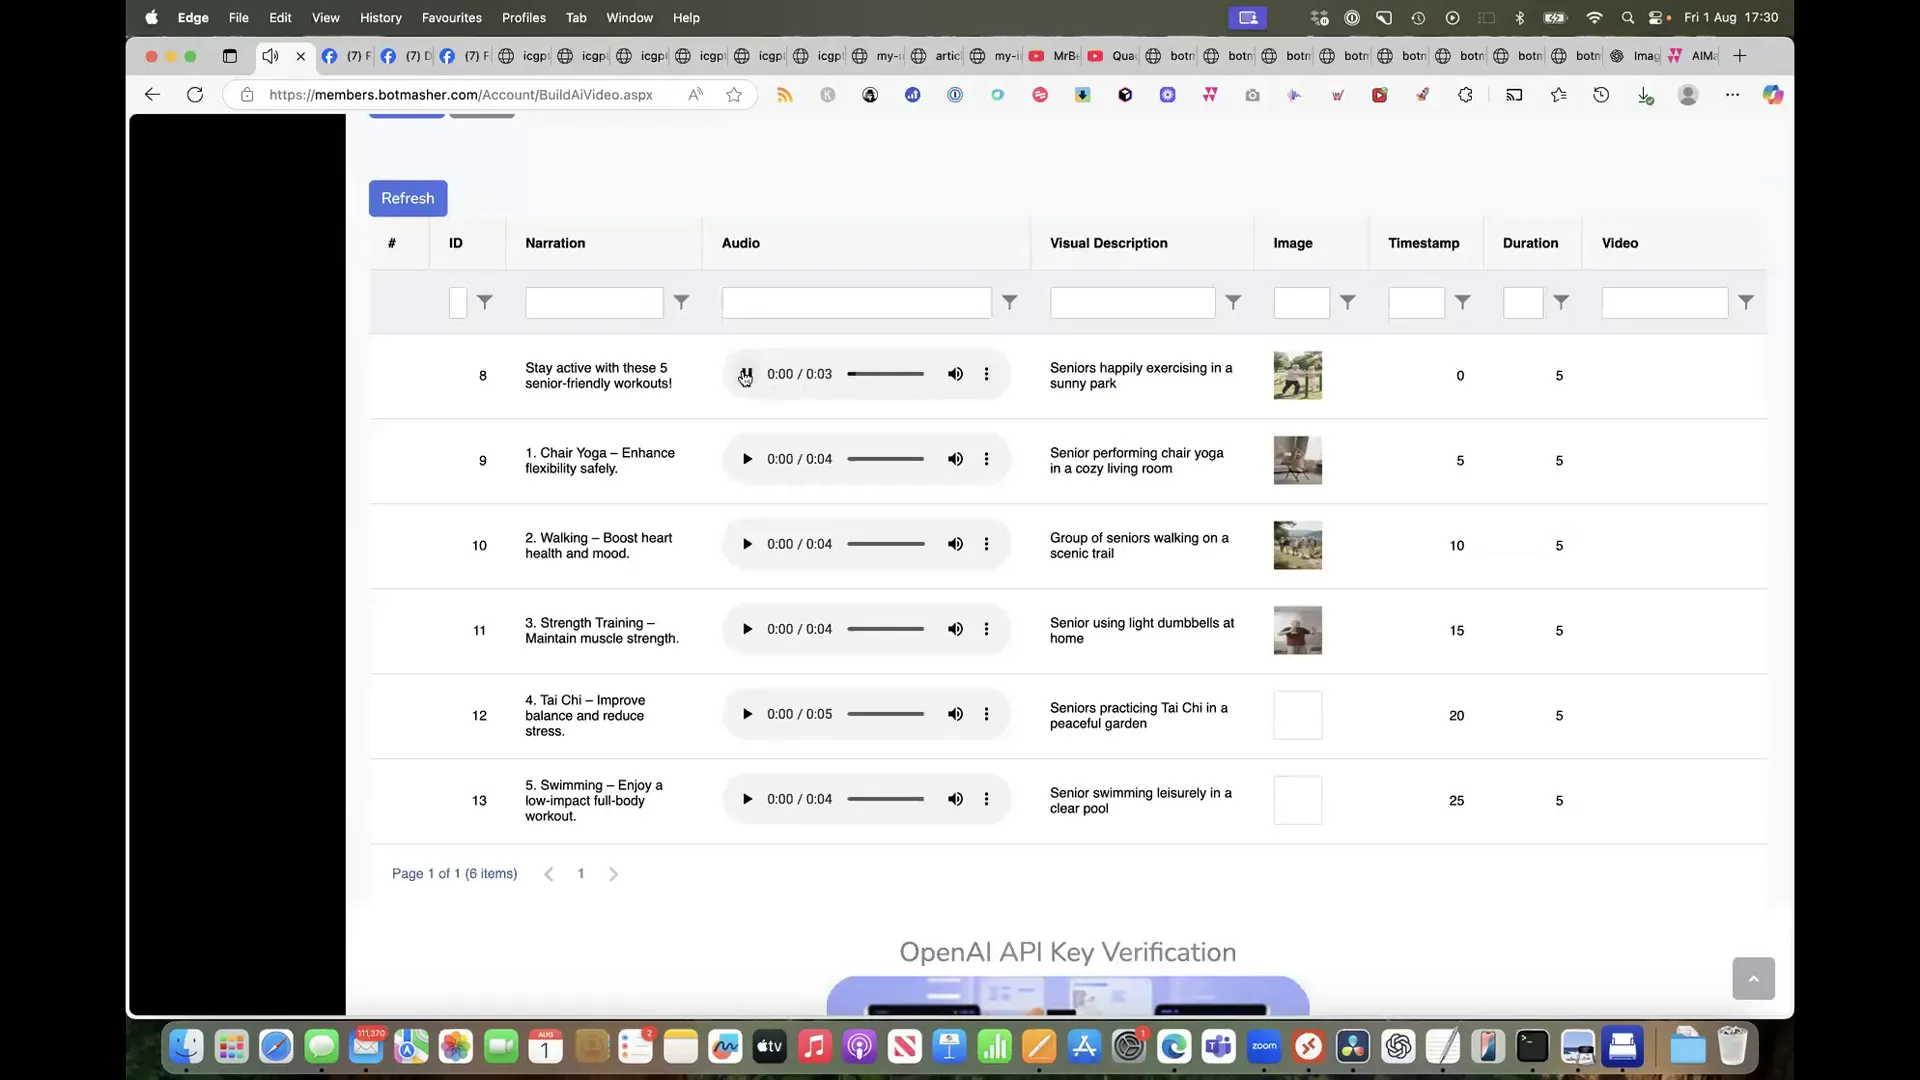The image size is (1920, 1080).
Task: Click the Video filter input field
Action: [x=1665, y=303]
